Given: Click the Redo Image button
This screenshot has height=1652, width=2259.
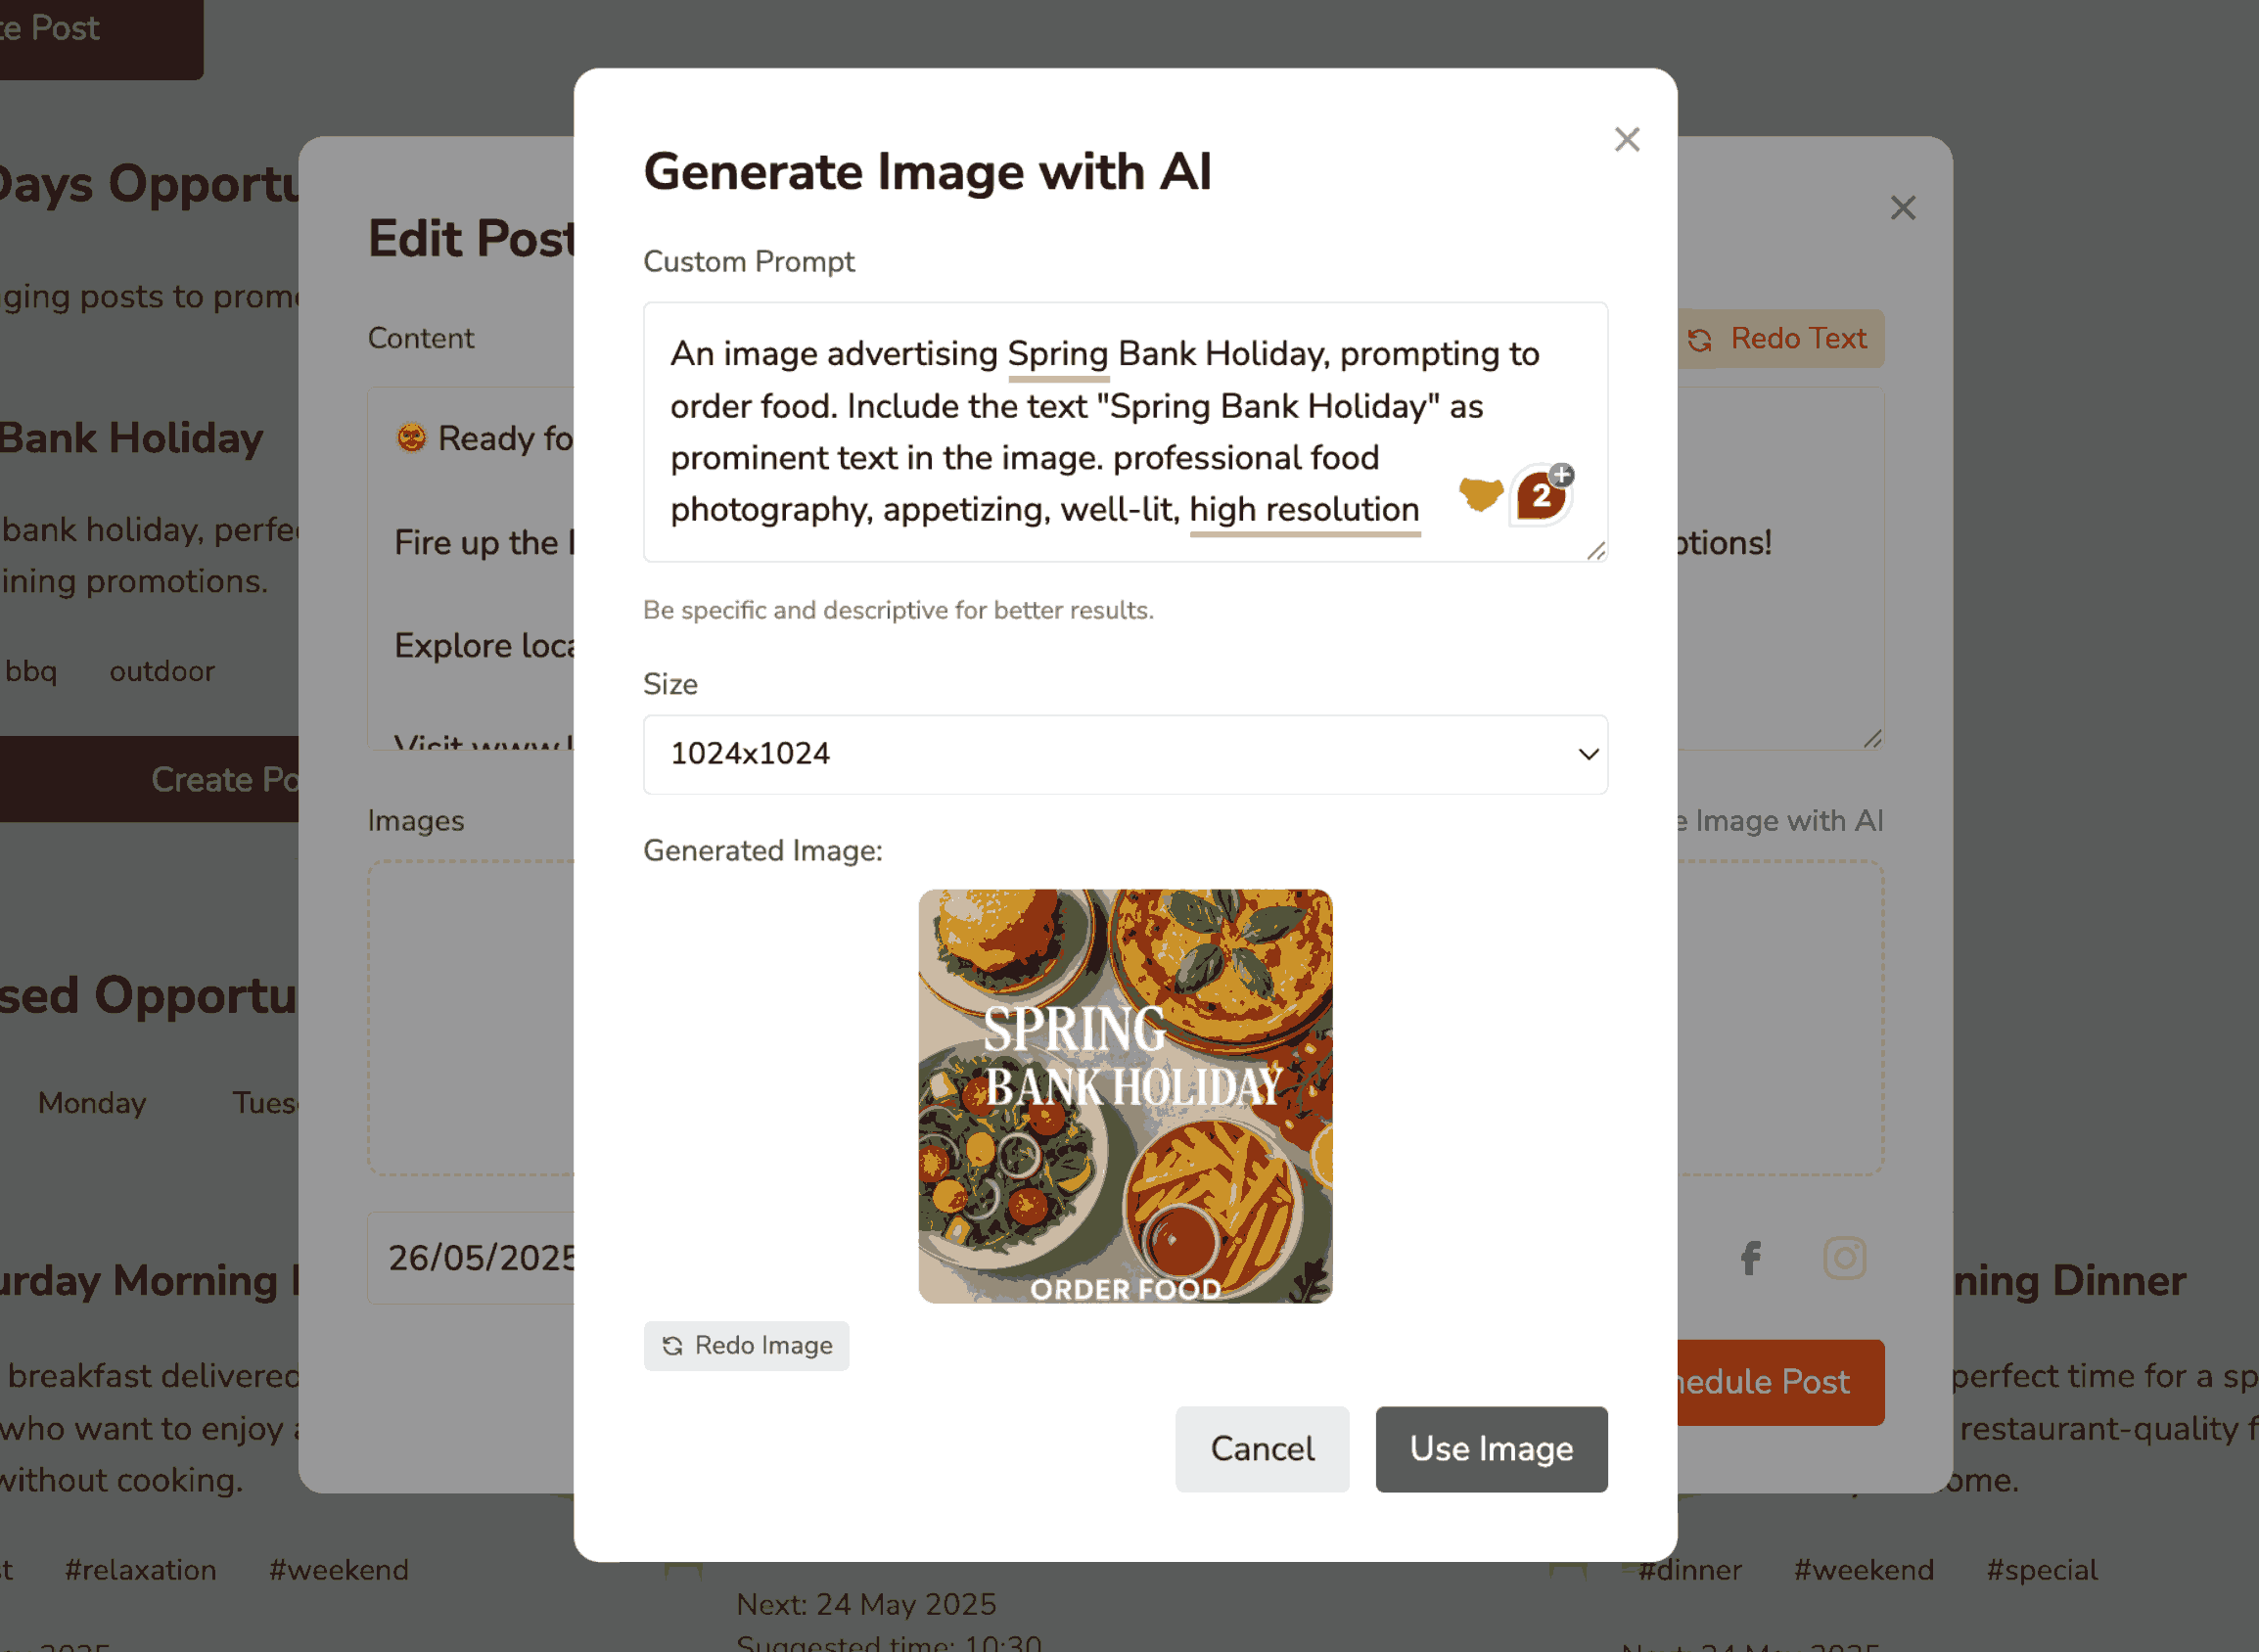Looking at the screenshot, I should (746, 1345).
